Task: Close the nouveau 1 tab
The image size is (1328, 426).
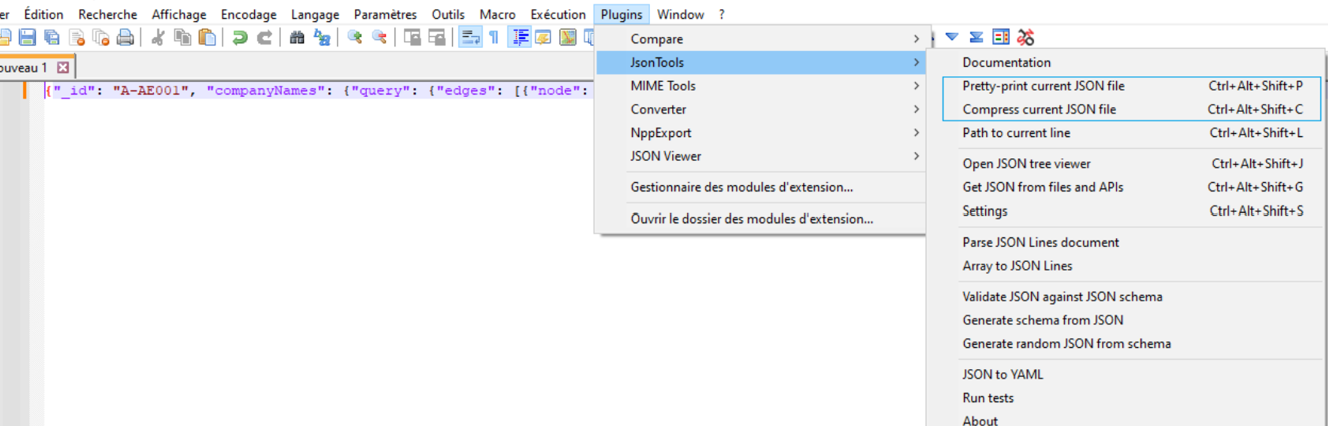Action: [63, 67]
